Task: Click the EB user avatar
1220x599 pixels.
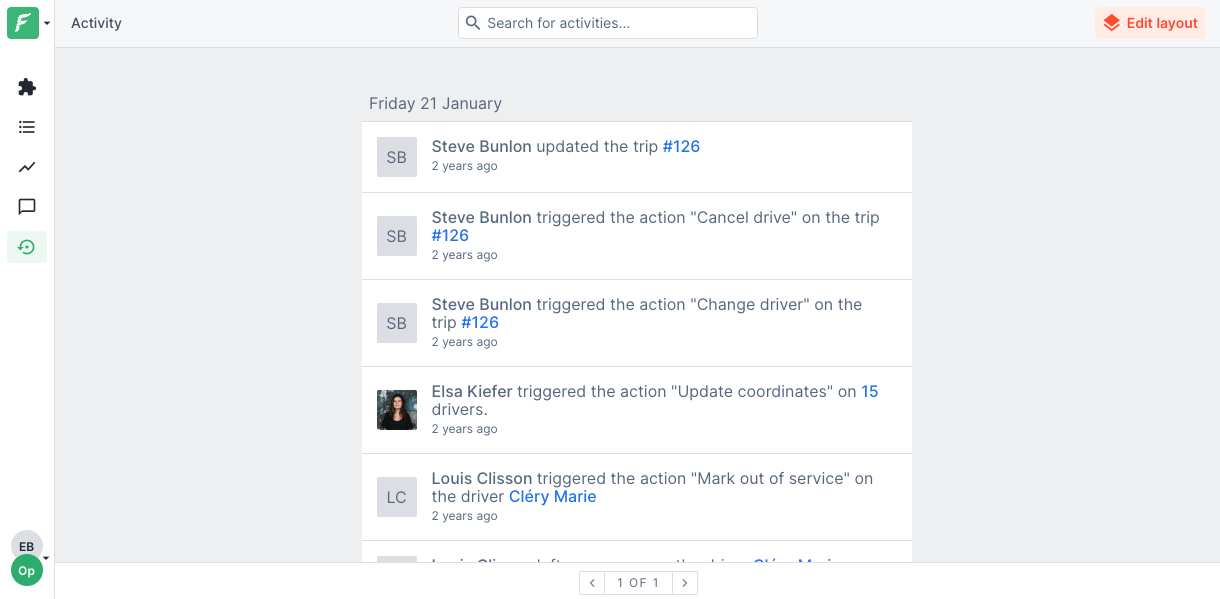Action: pyautogui.click(x=26, y=546)
